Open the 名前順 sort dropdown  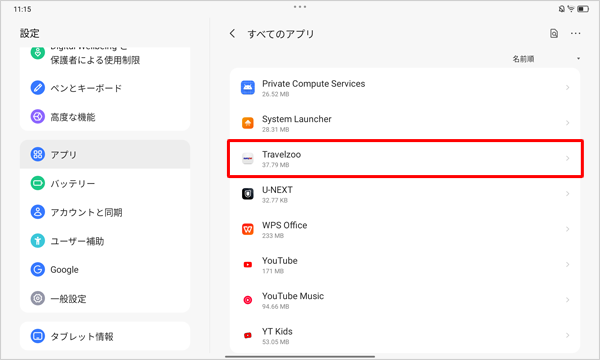tap(546, 59)
